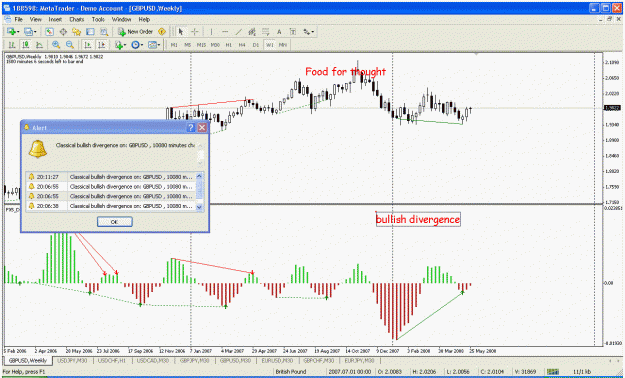Activate the D1 timeframe button
Viewport: 625px width, 378px height.
[x=256, y=45]
